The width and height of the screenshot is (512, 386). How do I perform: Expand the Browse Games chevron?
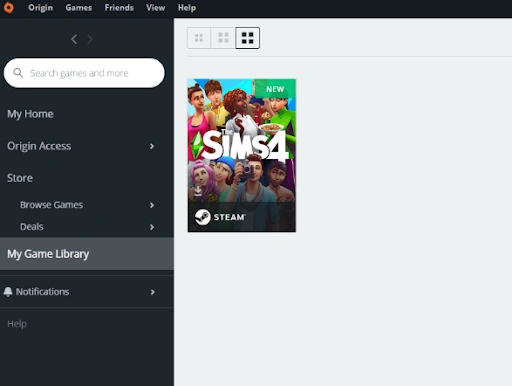click(x=152, y=205)
